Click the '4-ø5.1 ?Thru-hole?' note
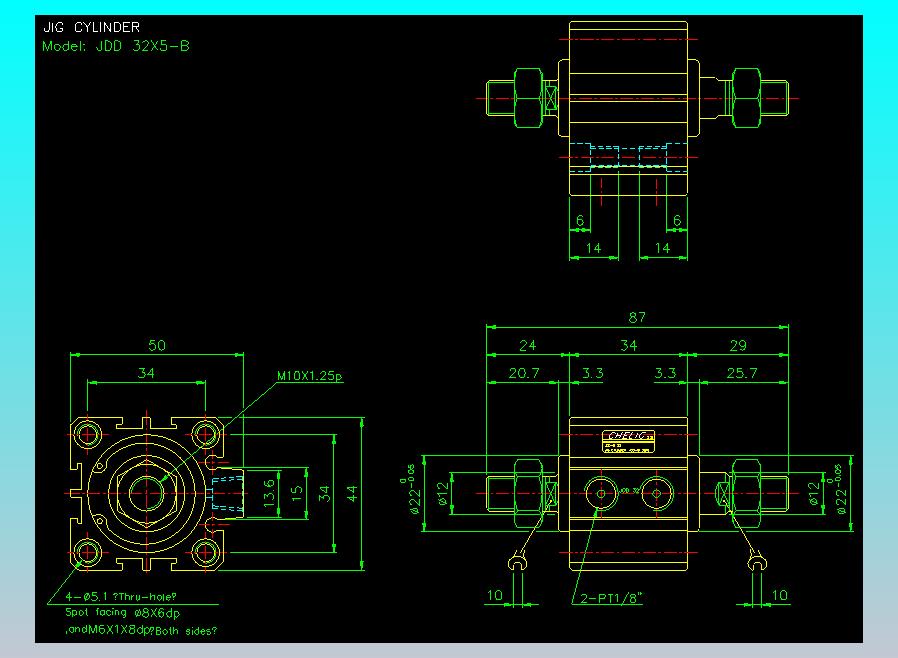 coord(121,597)
